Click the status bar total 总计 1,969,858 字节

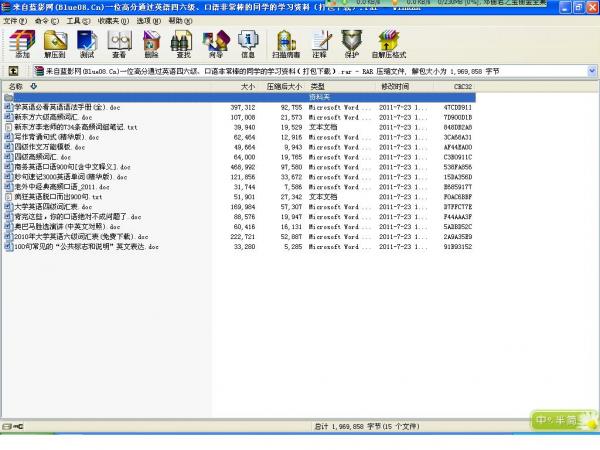[367, 426]
